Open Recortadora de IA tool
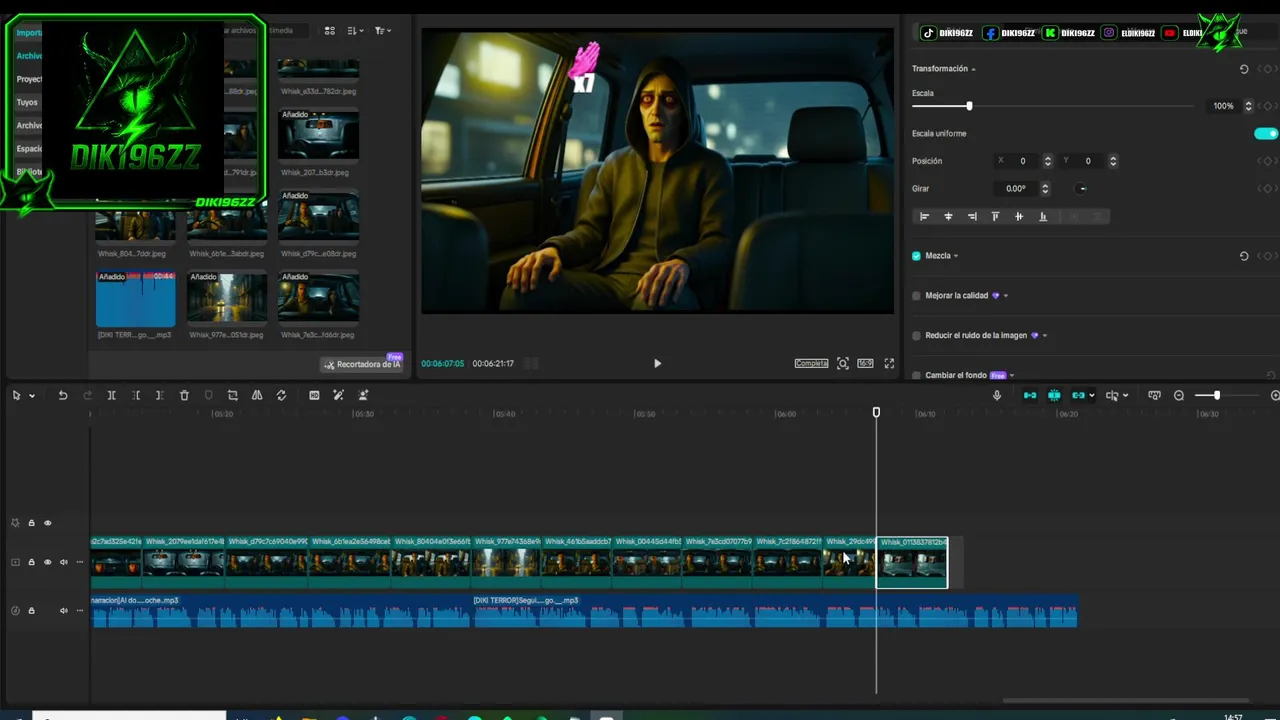Image resolution: width=1280 pixels, height=720 pixels. (361, 364)
